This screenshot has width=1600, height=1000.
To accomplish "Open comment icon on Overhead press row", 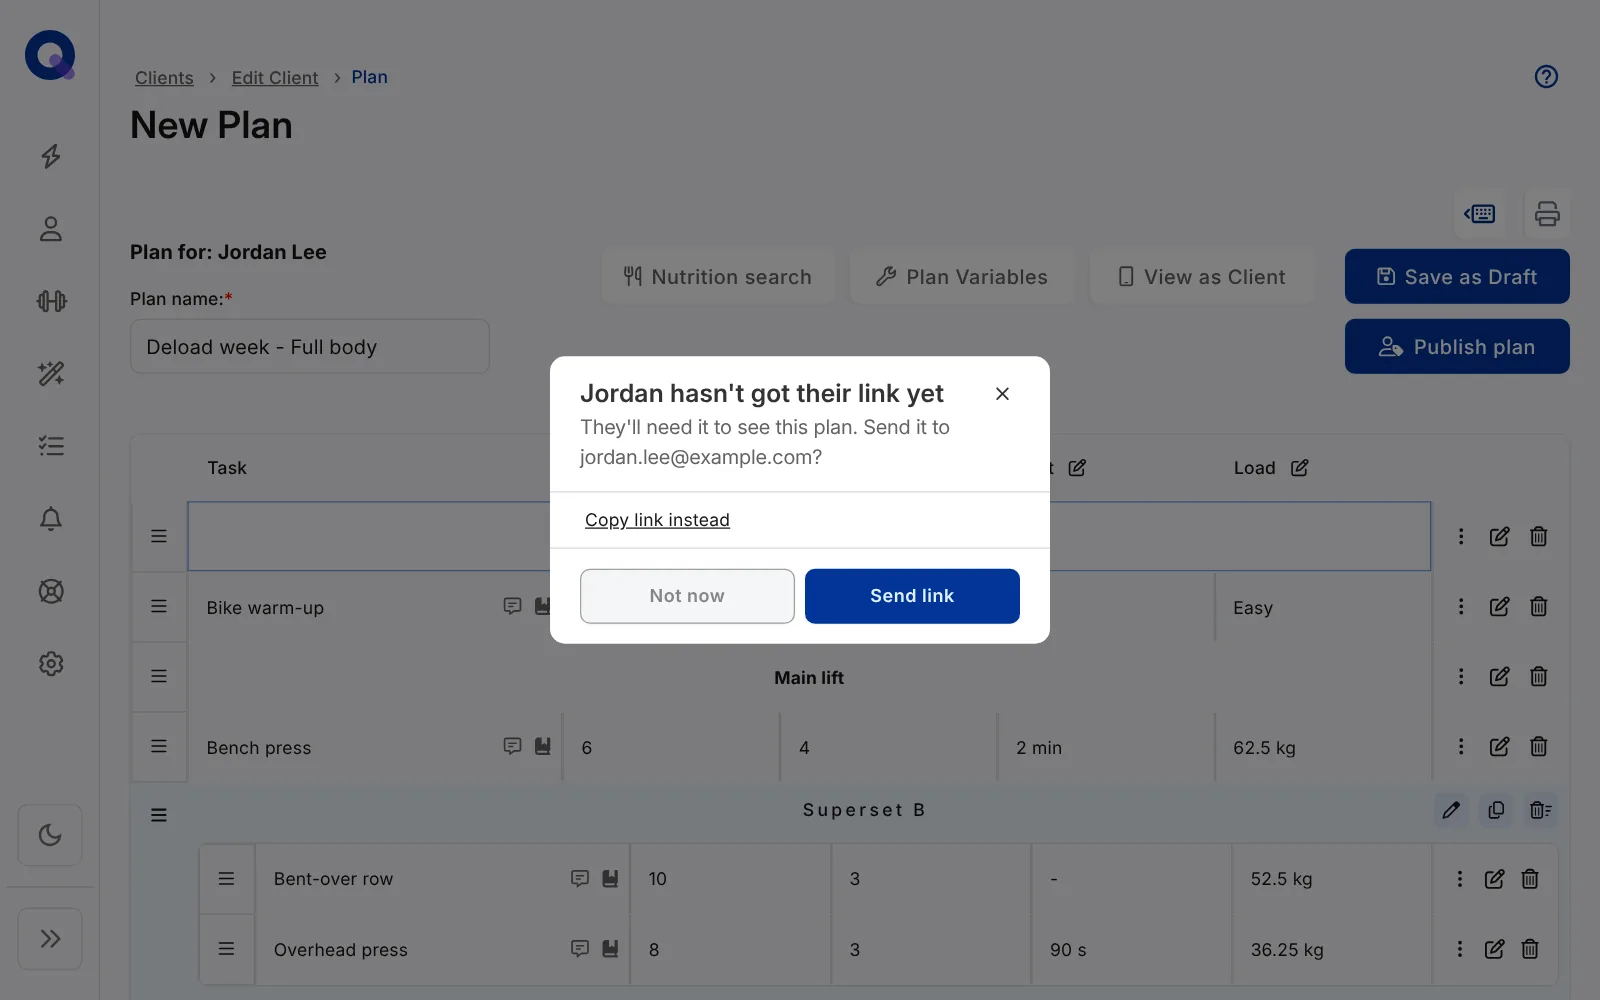I will click(580, 949).
